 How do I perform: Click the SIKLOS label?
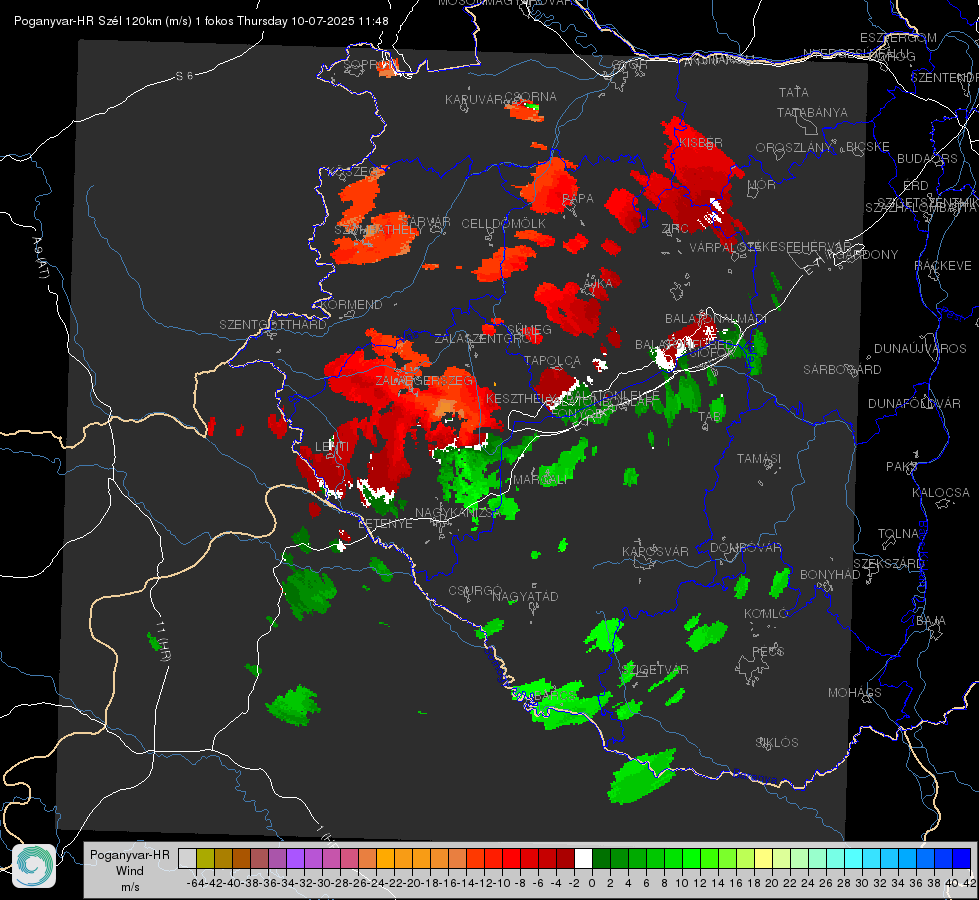[777, 743]
